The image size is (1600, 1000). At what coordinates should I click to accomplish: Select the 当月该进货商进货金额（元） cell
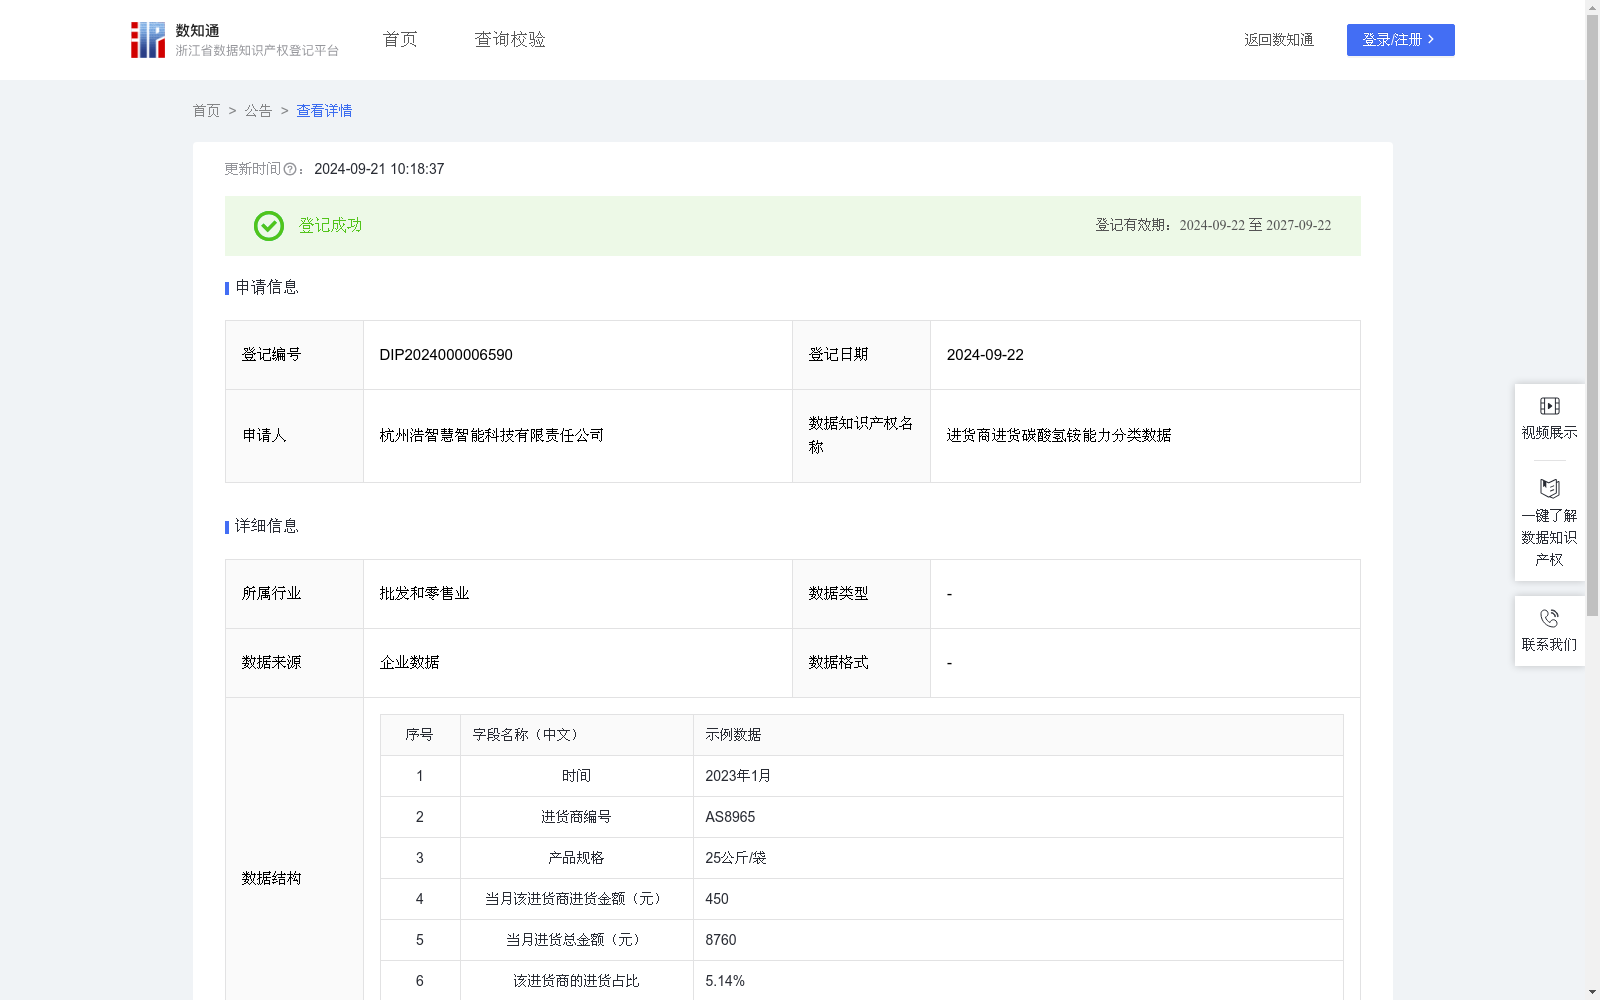click(x=576, y=899)
